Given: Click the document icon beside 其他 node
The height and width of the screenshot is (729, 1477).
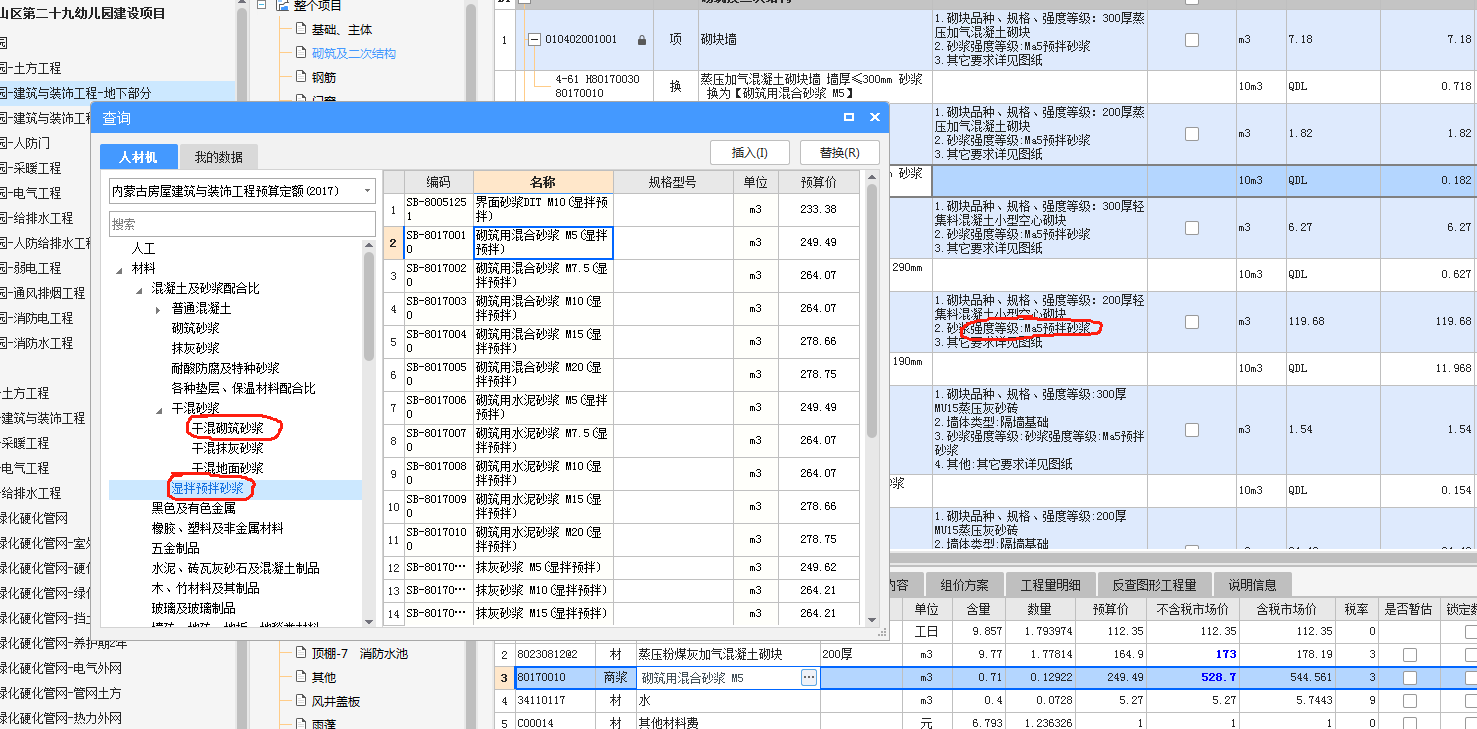Looking at the screenshot, I should coord(301,677).
